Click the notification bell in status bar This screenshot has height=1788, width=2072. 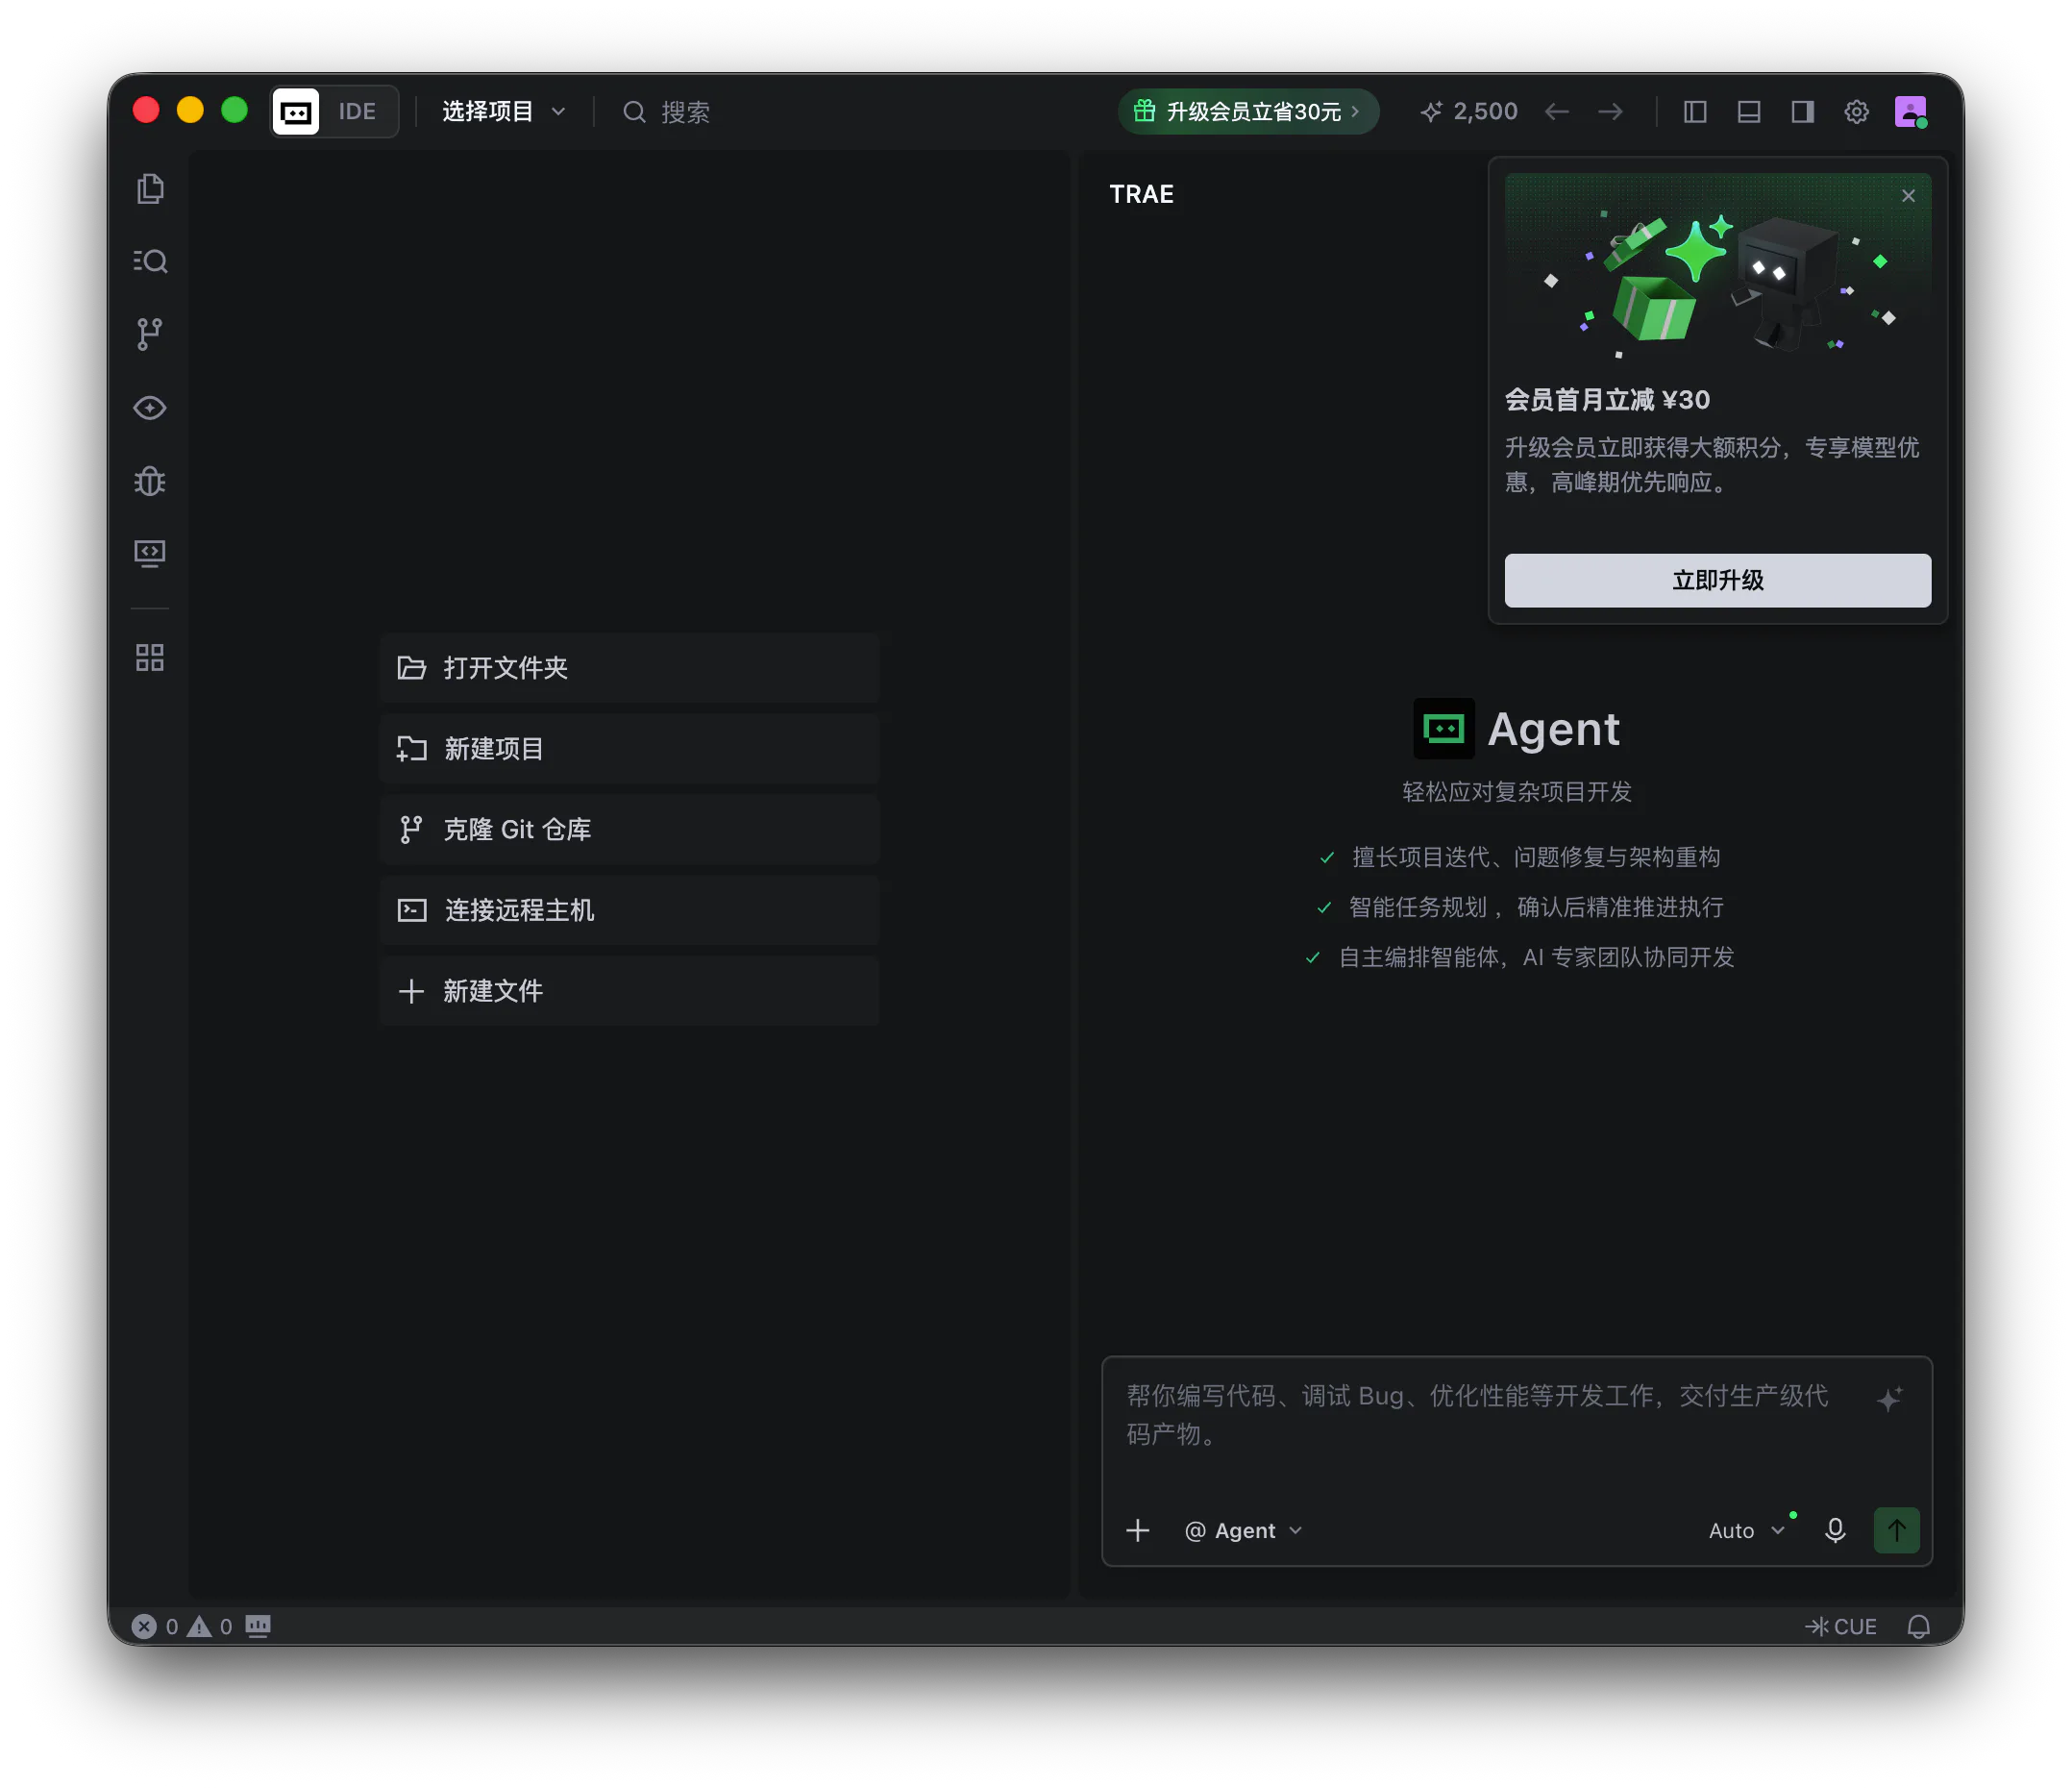pos(1918,1627)
